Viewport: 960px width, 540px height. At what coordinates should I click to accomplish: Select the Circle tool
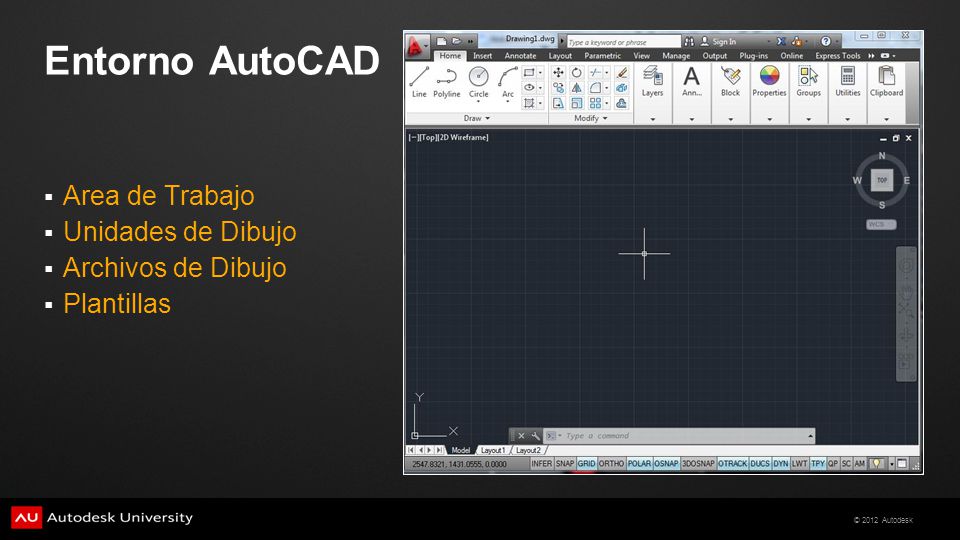[x=478, y=82]
